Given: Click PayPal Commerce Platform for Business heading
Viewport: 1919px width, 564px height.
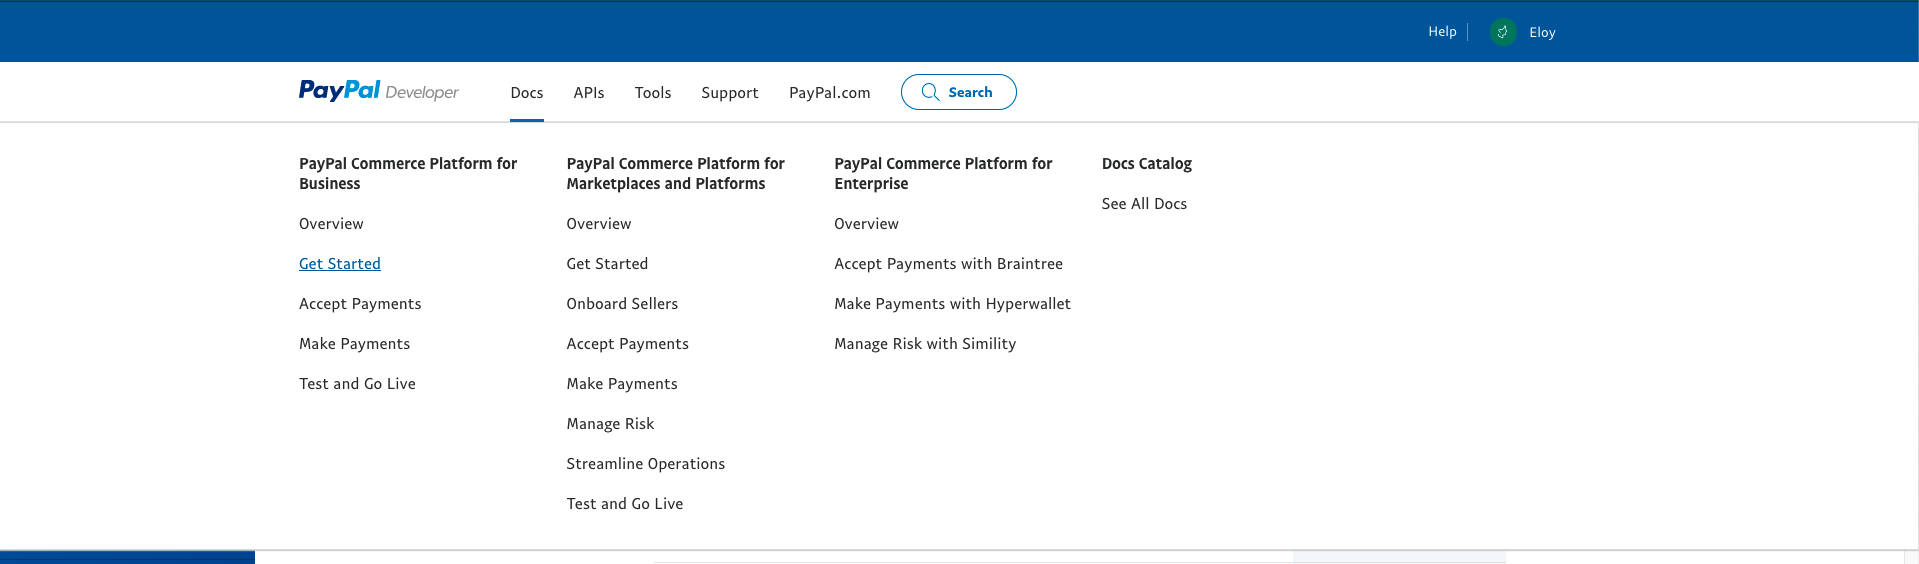Looking at the screenshot, I should tap(408, 174).
